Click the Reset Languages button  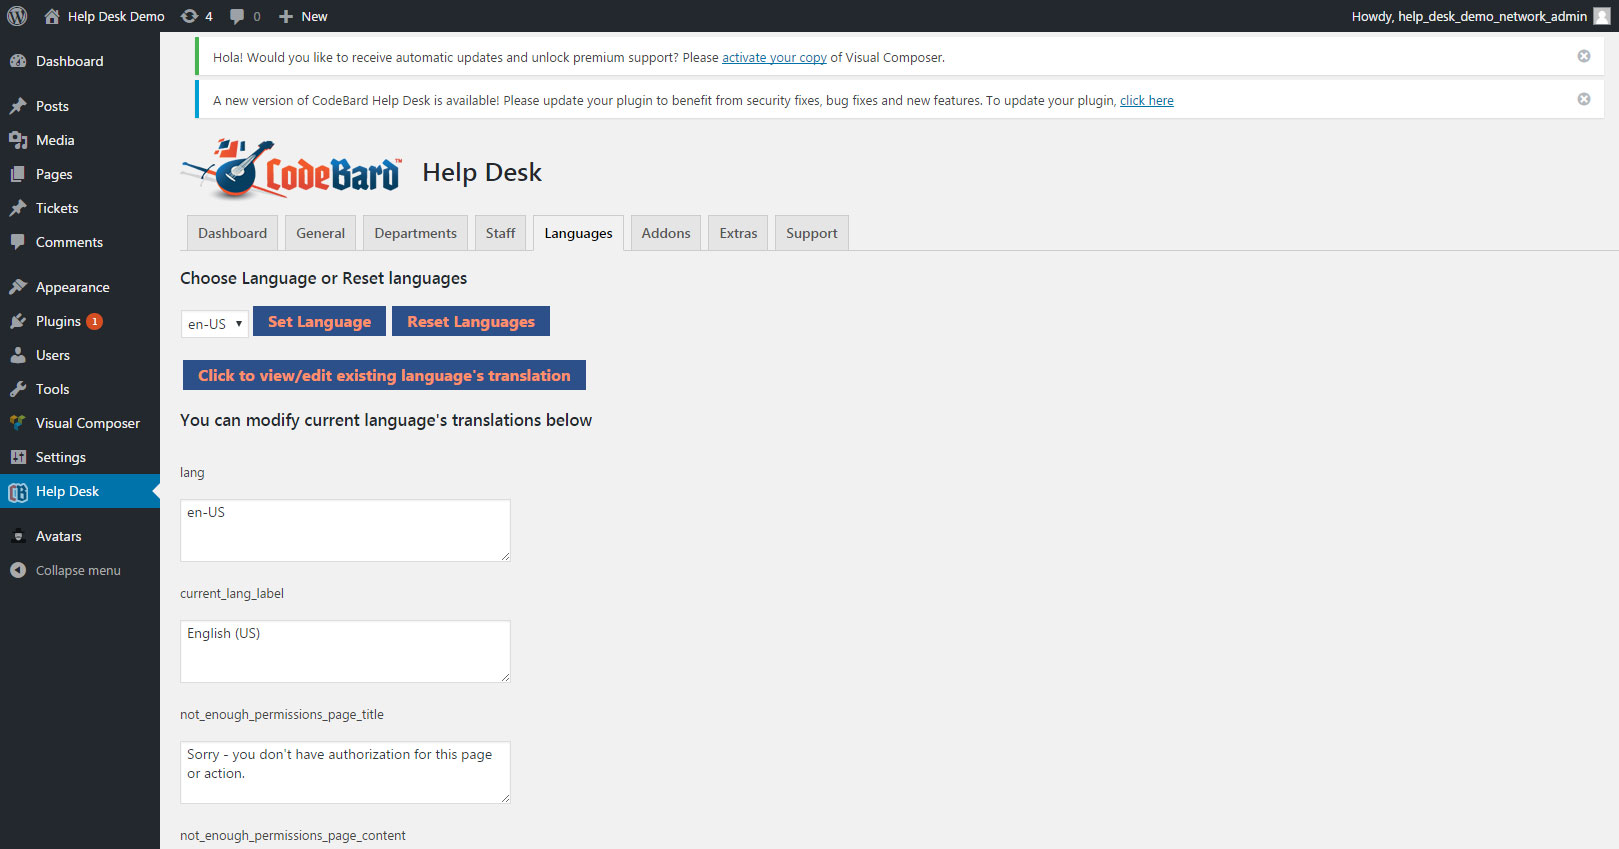[x=471, y=321]
